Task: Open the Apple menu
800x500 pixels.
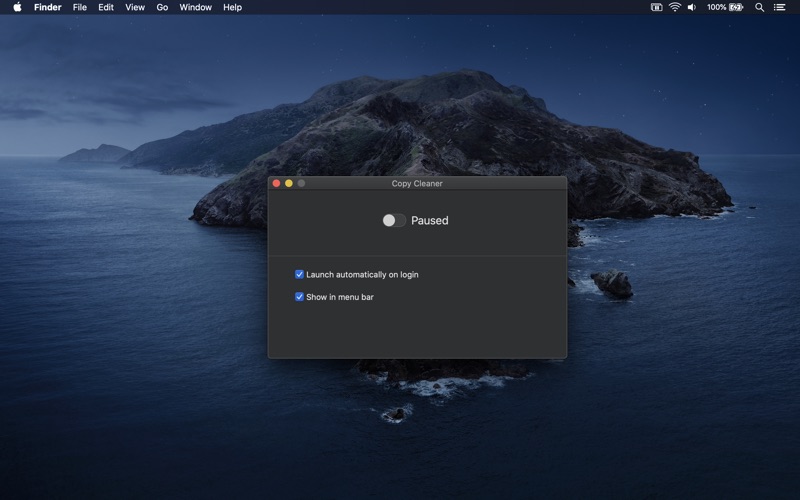Action: pos(17,7)
